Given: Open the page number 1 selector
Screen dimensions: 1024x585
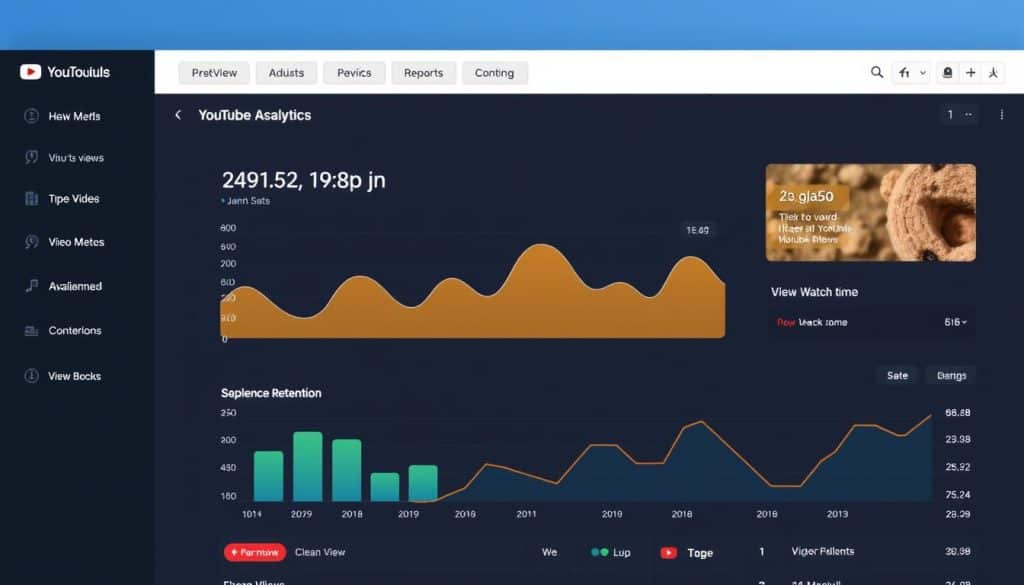Looking at the screenshot, I should (x=959, y=115).
